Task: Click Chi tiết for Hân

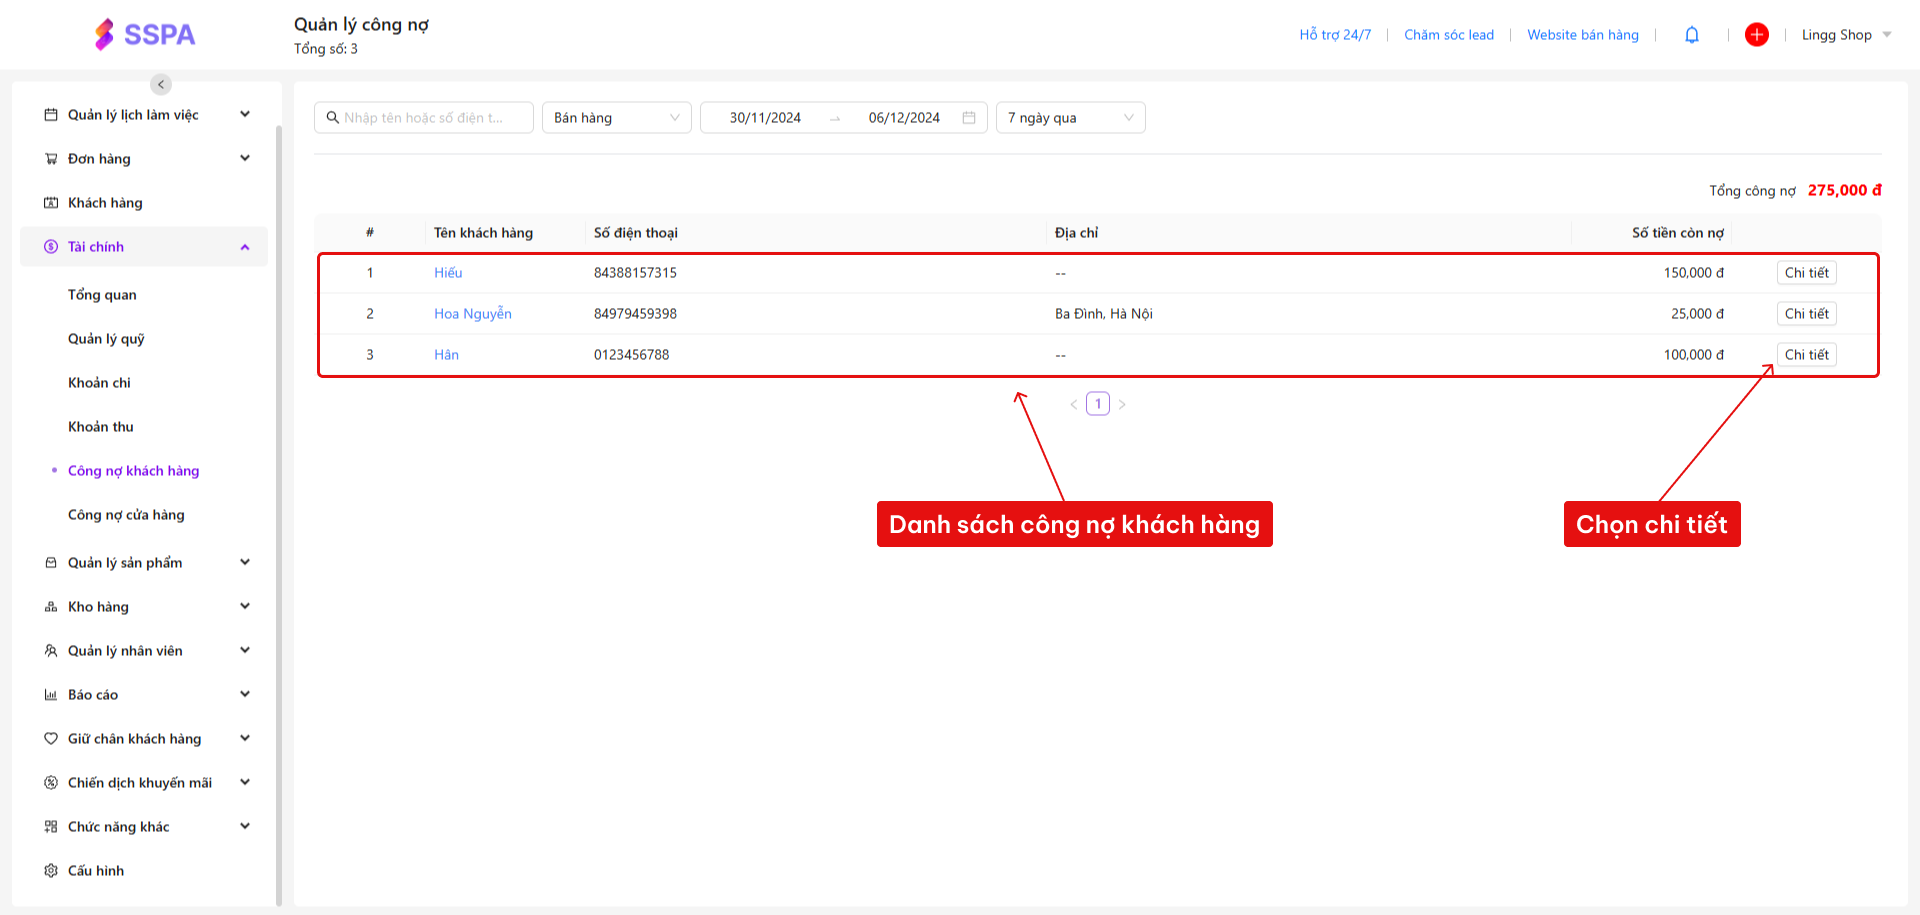Action: tap(1806, 355)
